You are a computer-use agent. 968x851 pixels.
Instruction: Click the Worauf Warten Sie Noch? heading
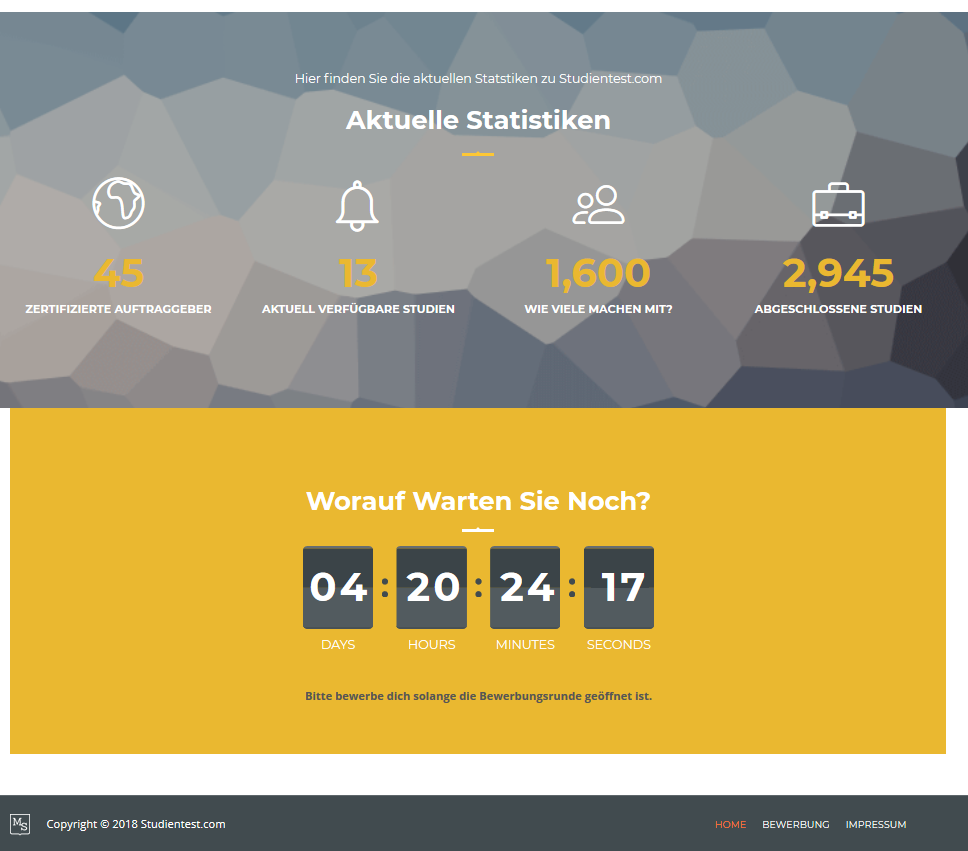tap(478, 501)
